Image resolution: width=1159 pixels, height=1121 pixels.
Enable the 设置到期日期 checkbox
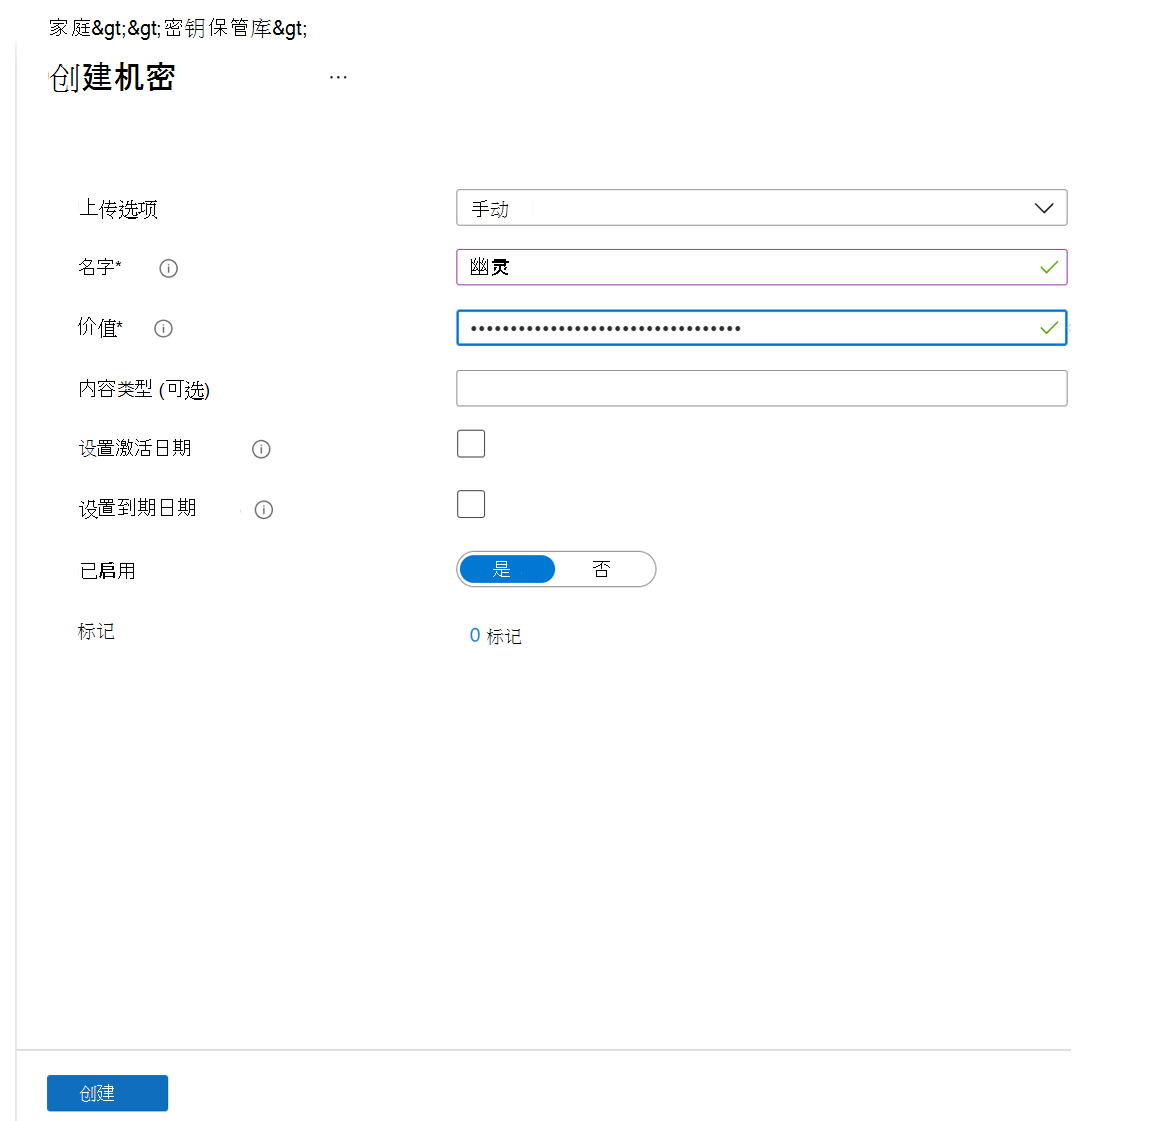tap(470, 504)
